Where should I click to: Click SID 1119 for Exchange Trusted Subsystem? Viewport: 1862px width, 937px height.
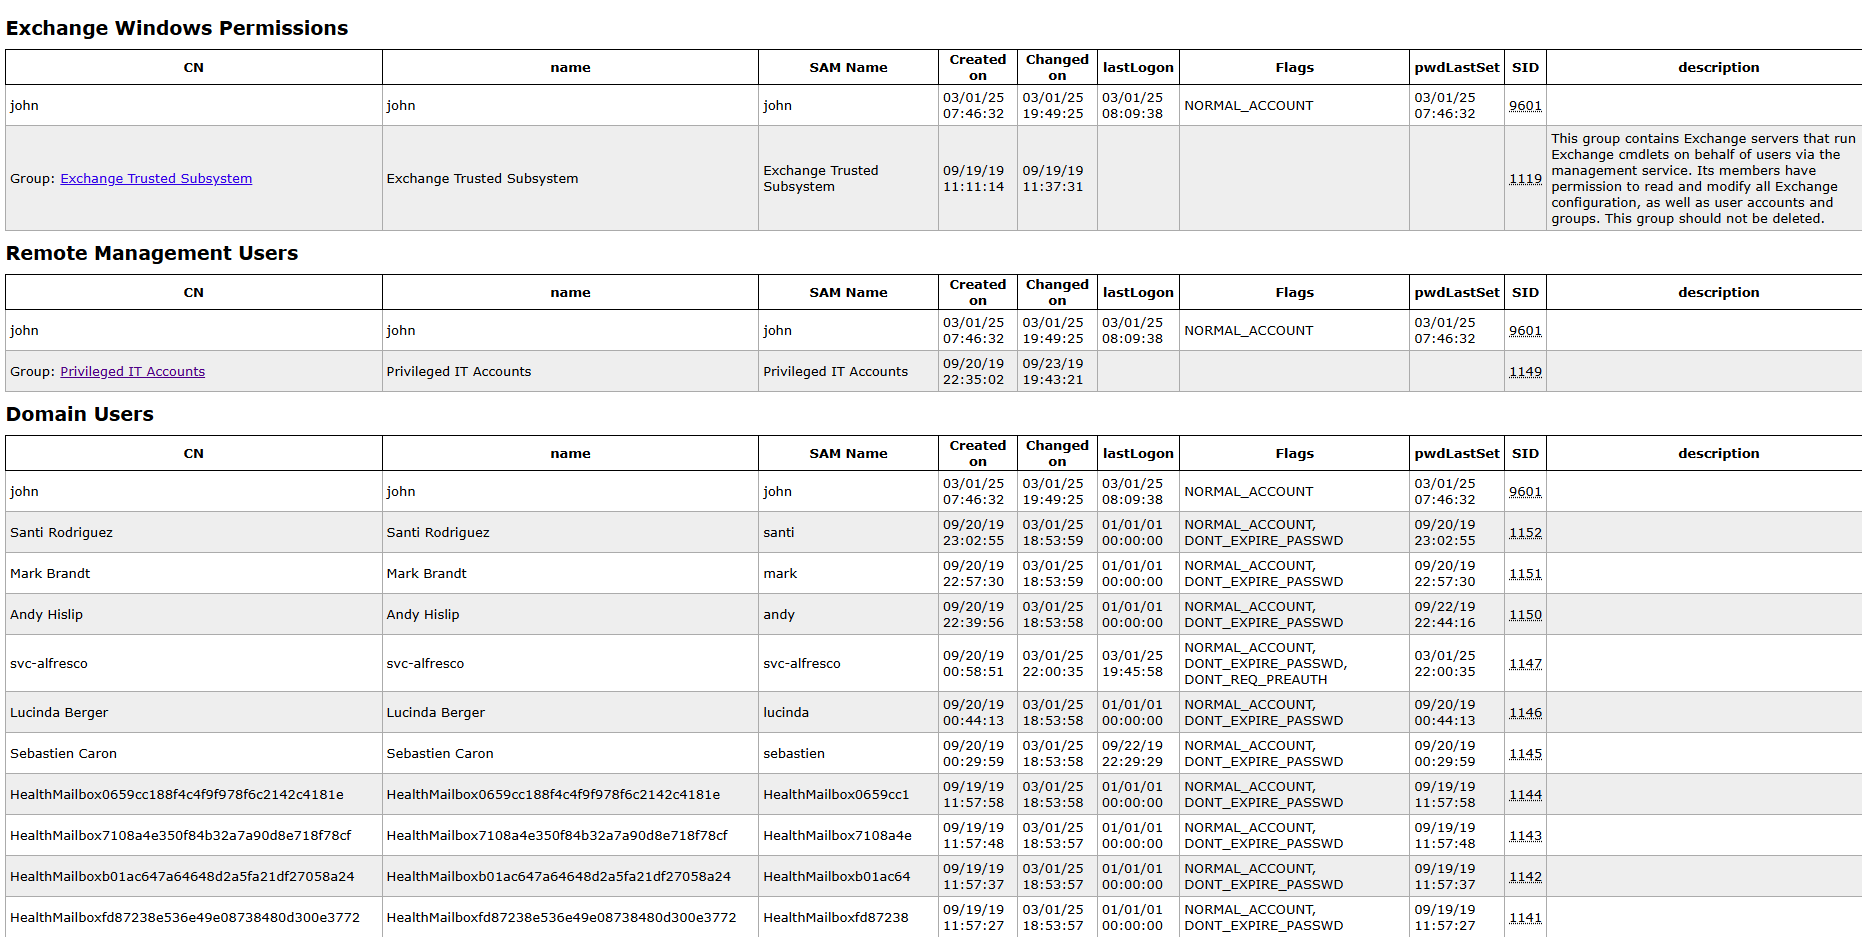1525,179
